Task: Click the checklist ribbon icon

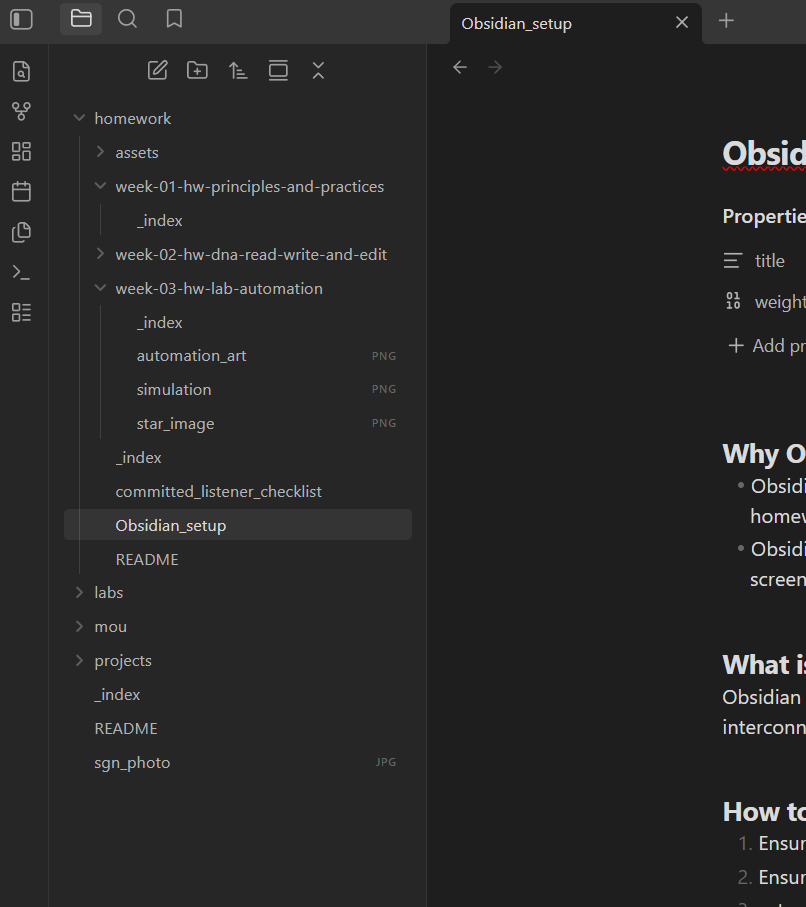Action: [21, 312]
